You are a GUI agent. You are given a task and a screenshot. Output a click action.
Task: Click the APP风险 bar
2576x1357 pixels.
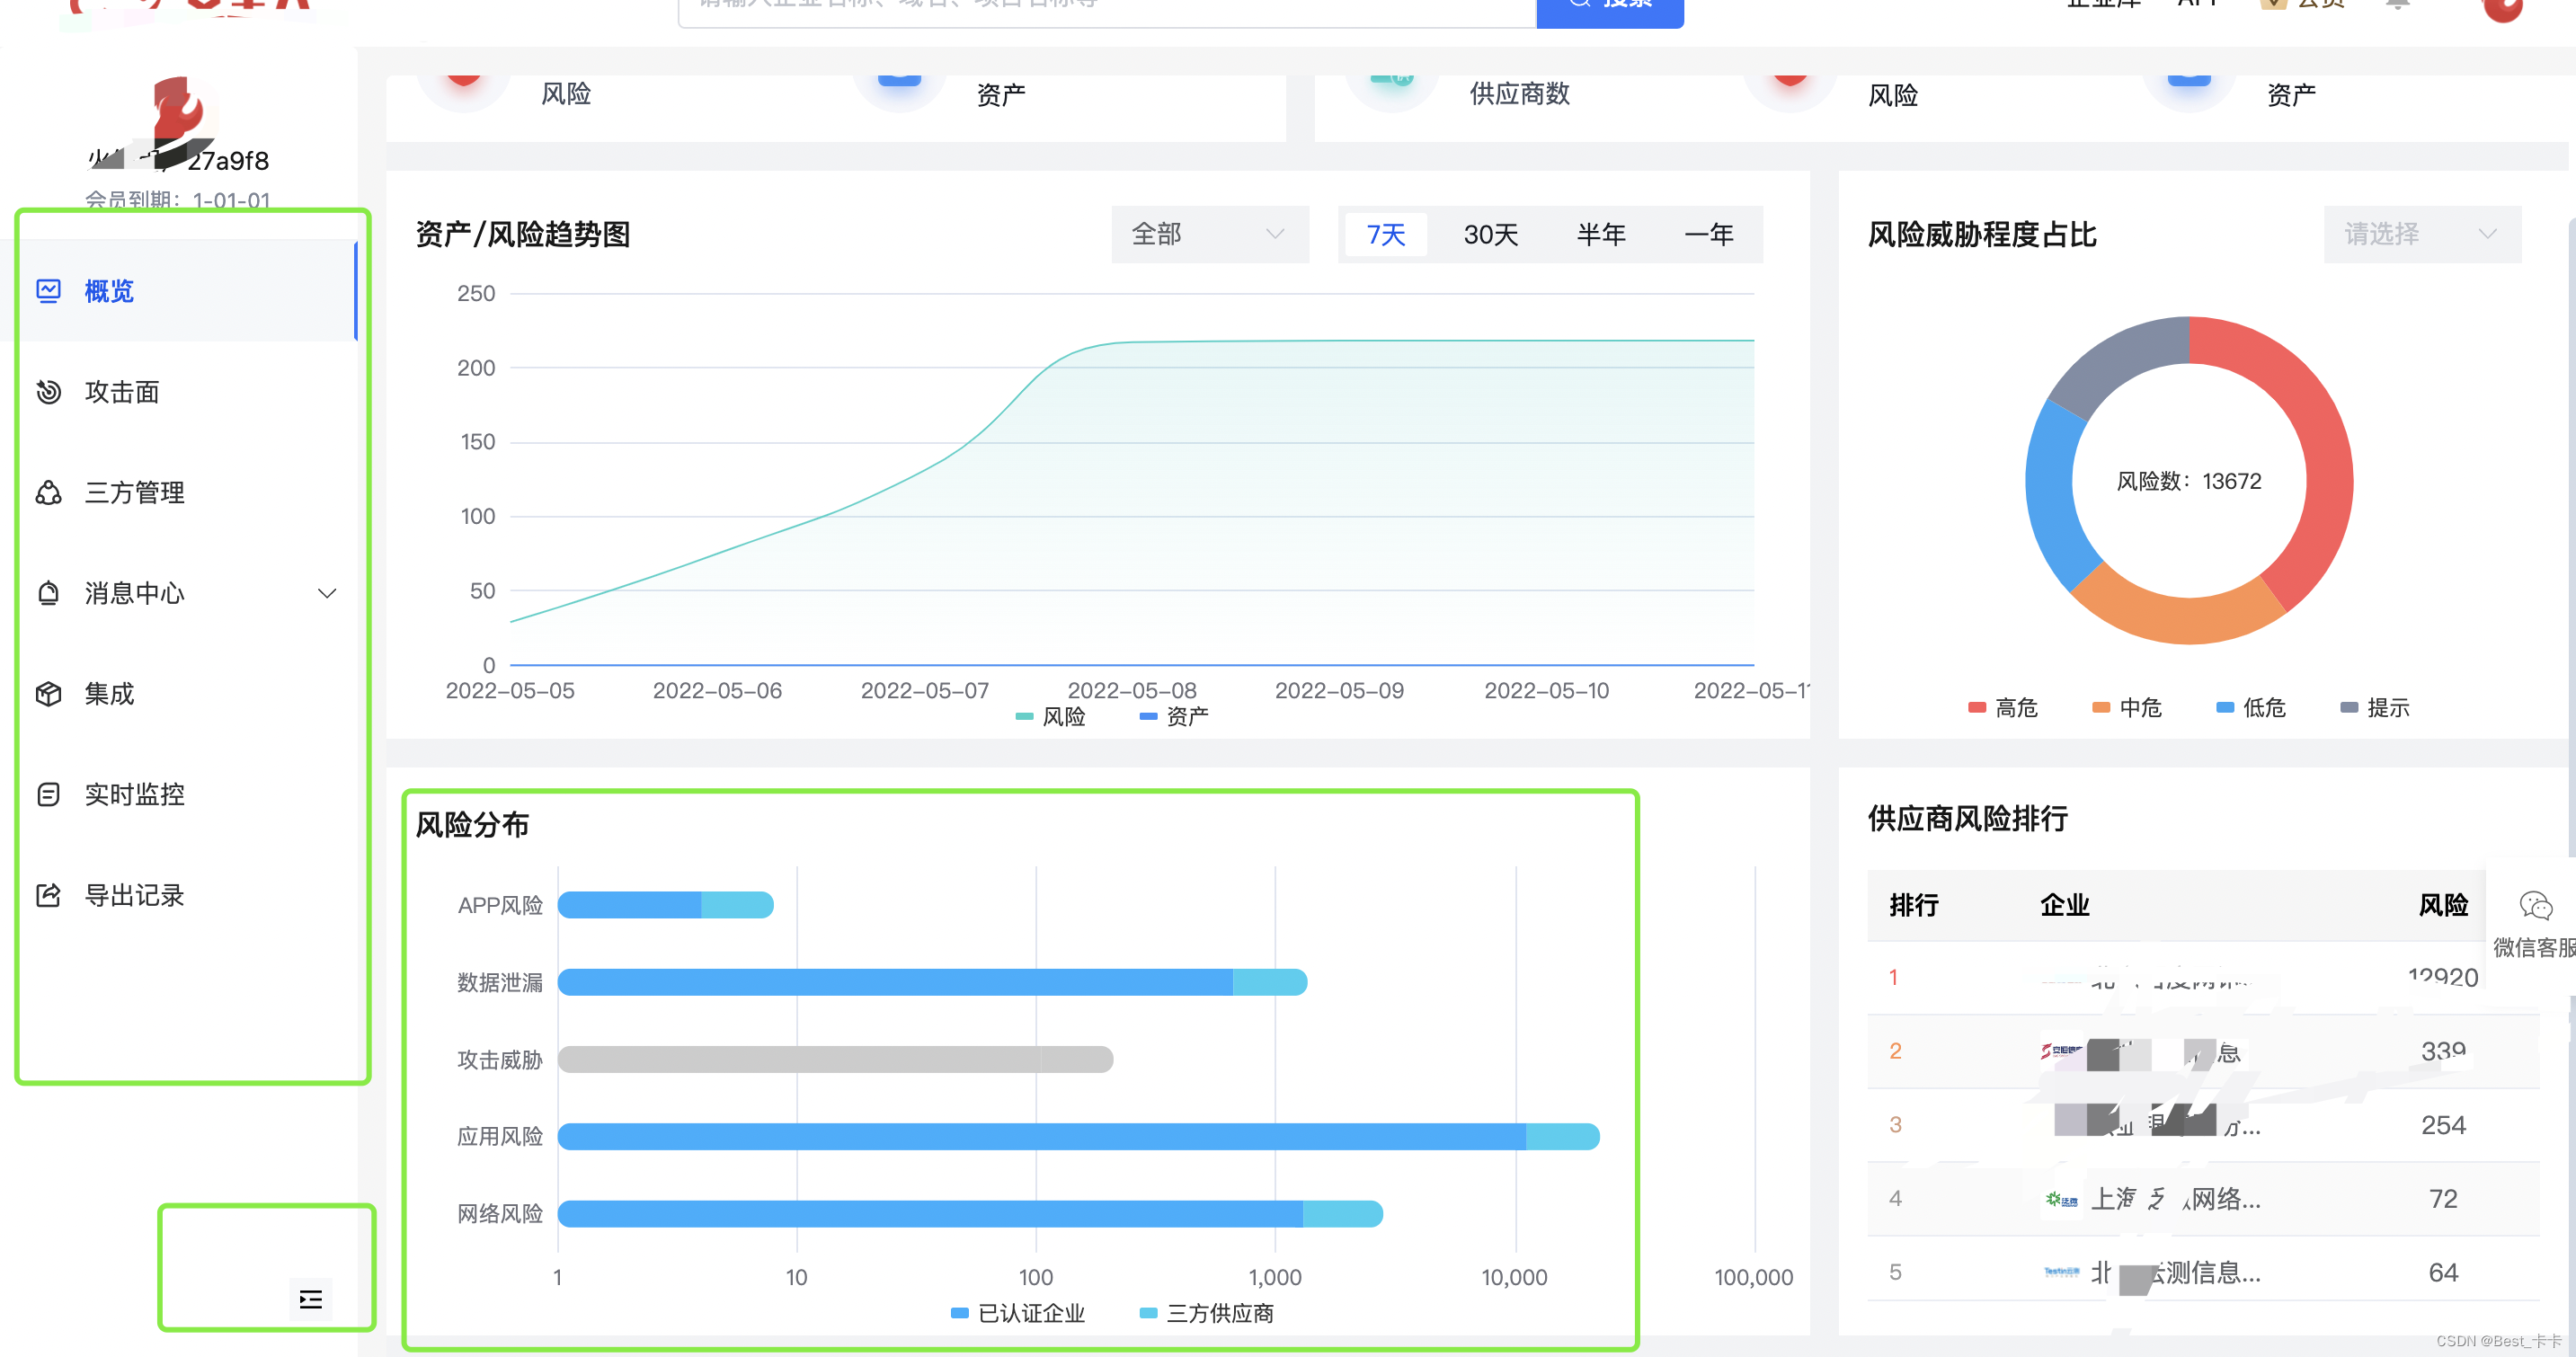coord(665,905)
